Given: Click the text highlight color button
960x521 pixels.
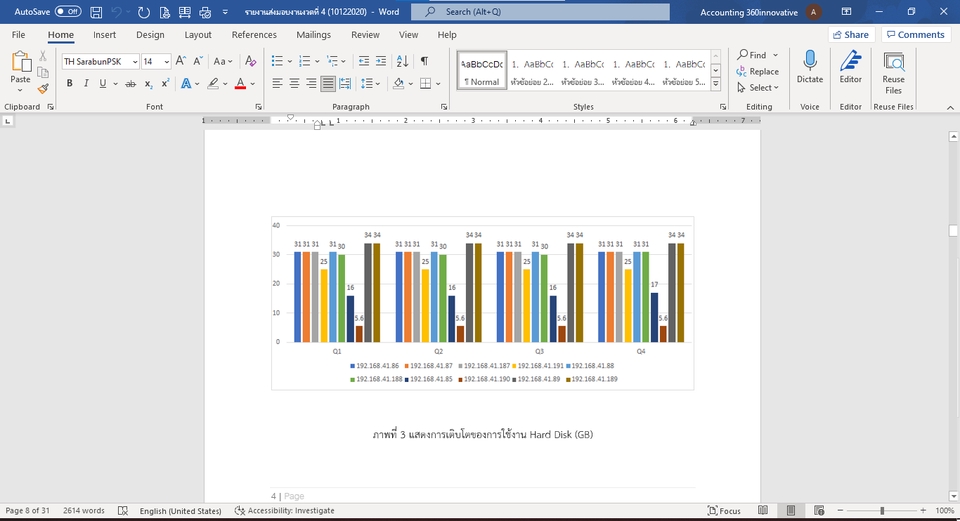Looking at the screenshot, I should pyautogui.click(x=212, y=84).
